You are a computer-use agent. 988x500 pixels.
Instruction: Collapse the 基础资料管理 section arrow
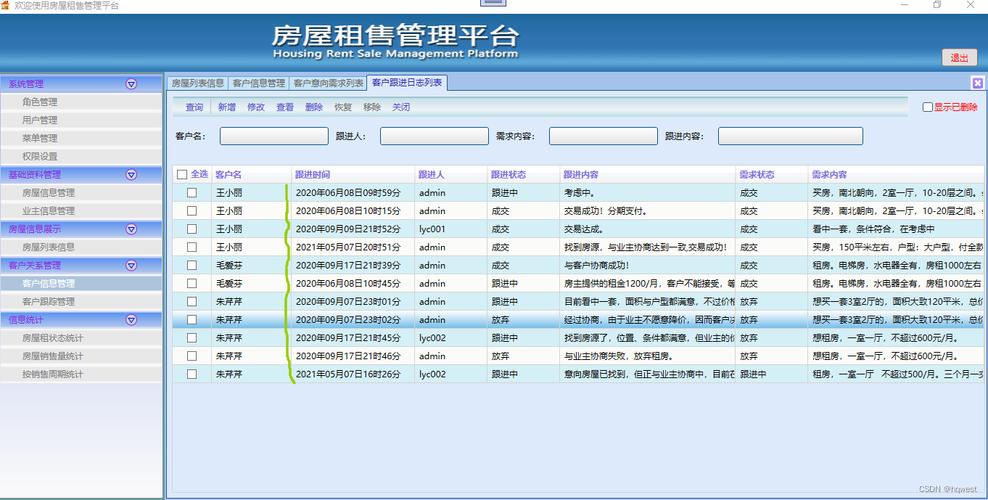(x=131, y=174)
